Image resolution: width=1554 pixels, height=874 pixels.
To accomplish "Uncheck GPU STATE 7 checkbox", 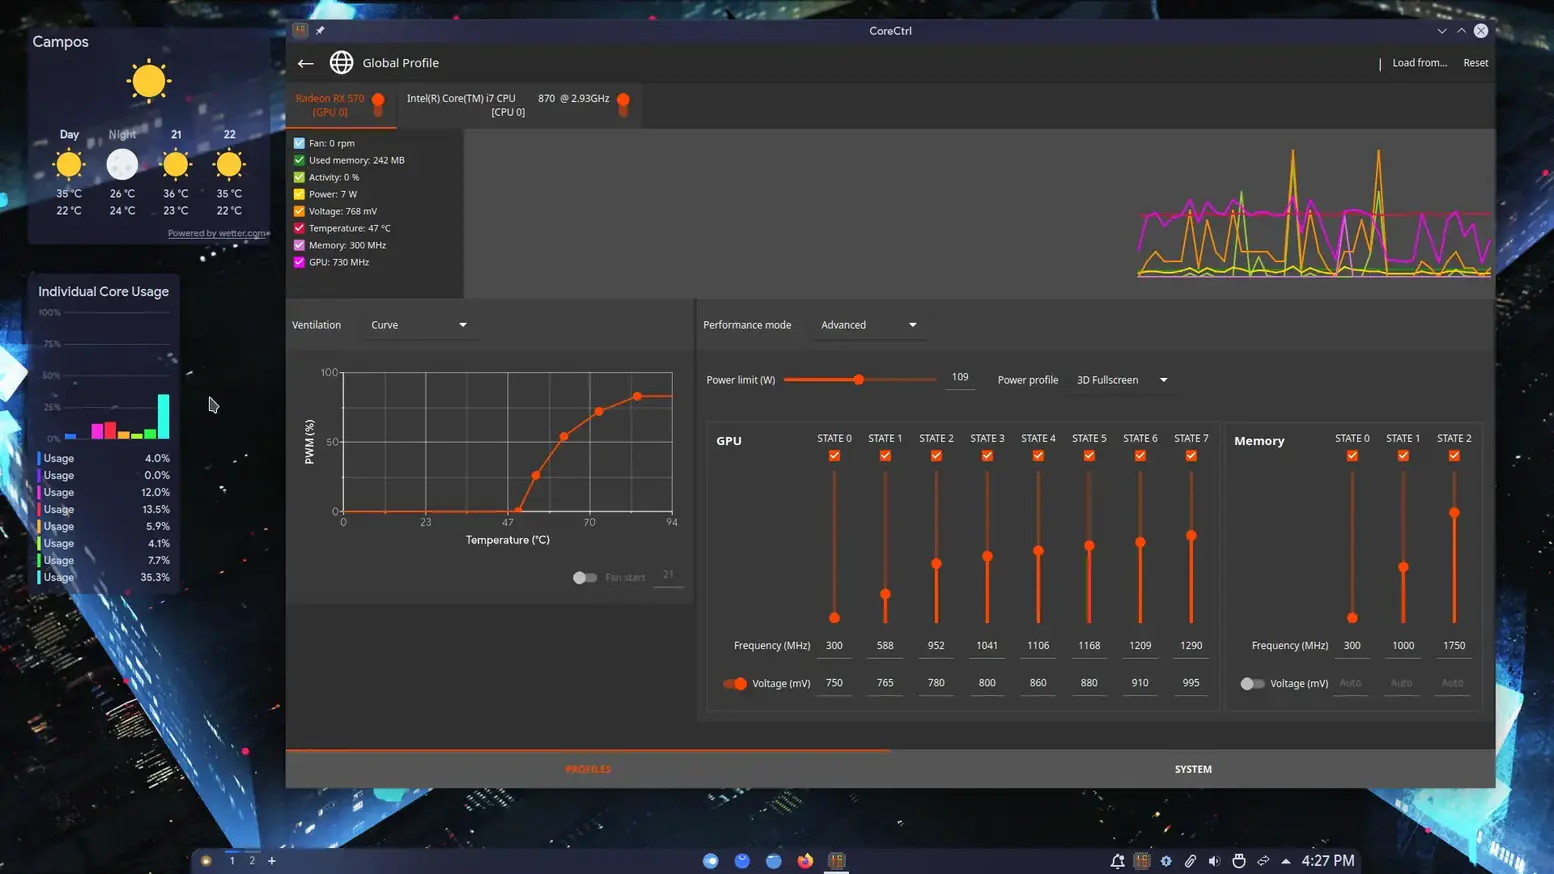I will (1191, 456).
